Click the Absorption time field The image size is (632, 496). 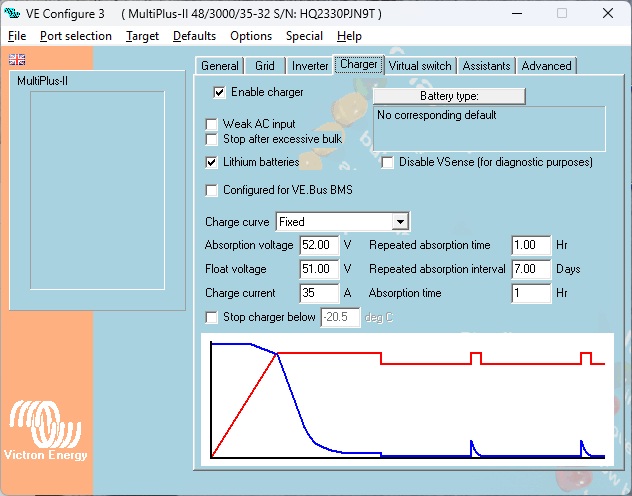click(531, 293)
